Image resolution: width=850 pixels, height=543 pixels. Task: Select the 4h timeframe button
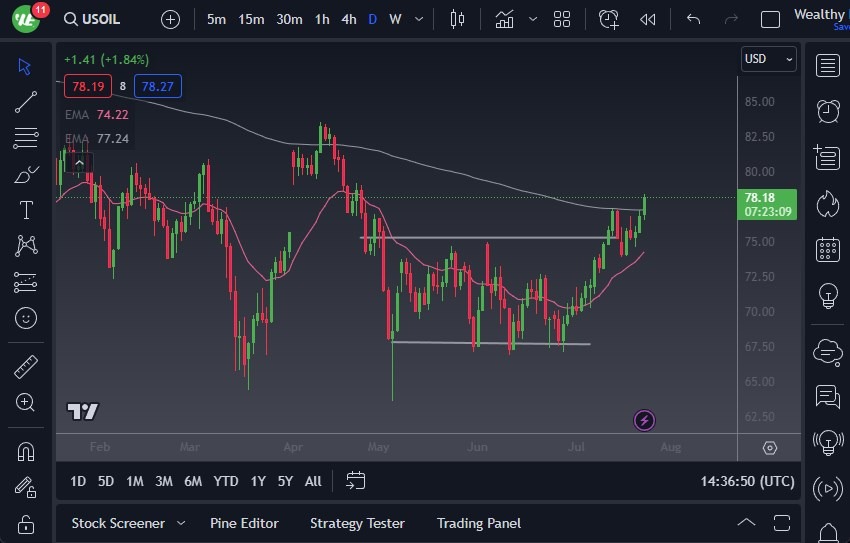point(348,19)
